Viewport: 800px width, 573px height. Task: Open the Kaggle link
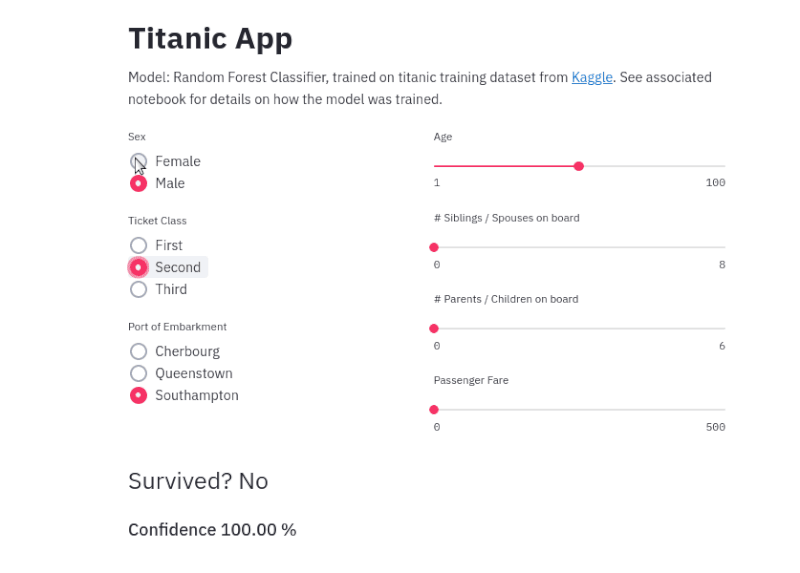(592, 77)
